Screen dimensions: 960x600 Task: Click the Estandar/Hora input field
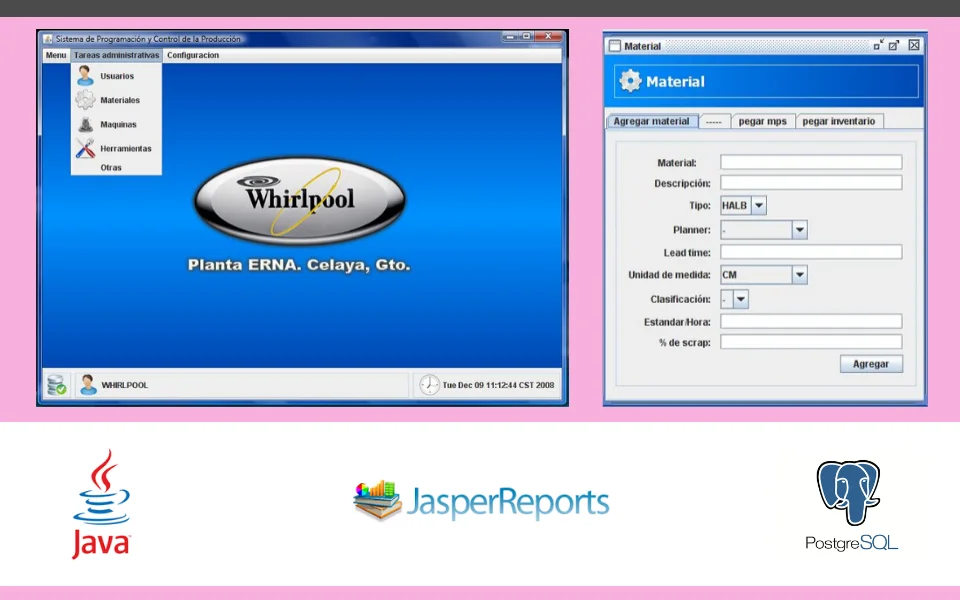(x=811, y=321)
